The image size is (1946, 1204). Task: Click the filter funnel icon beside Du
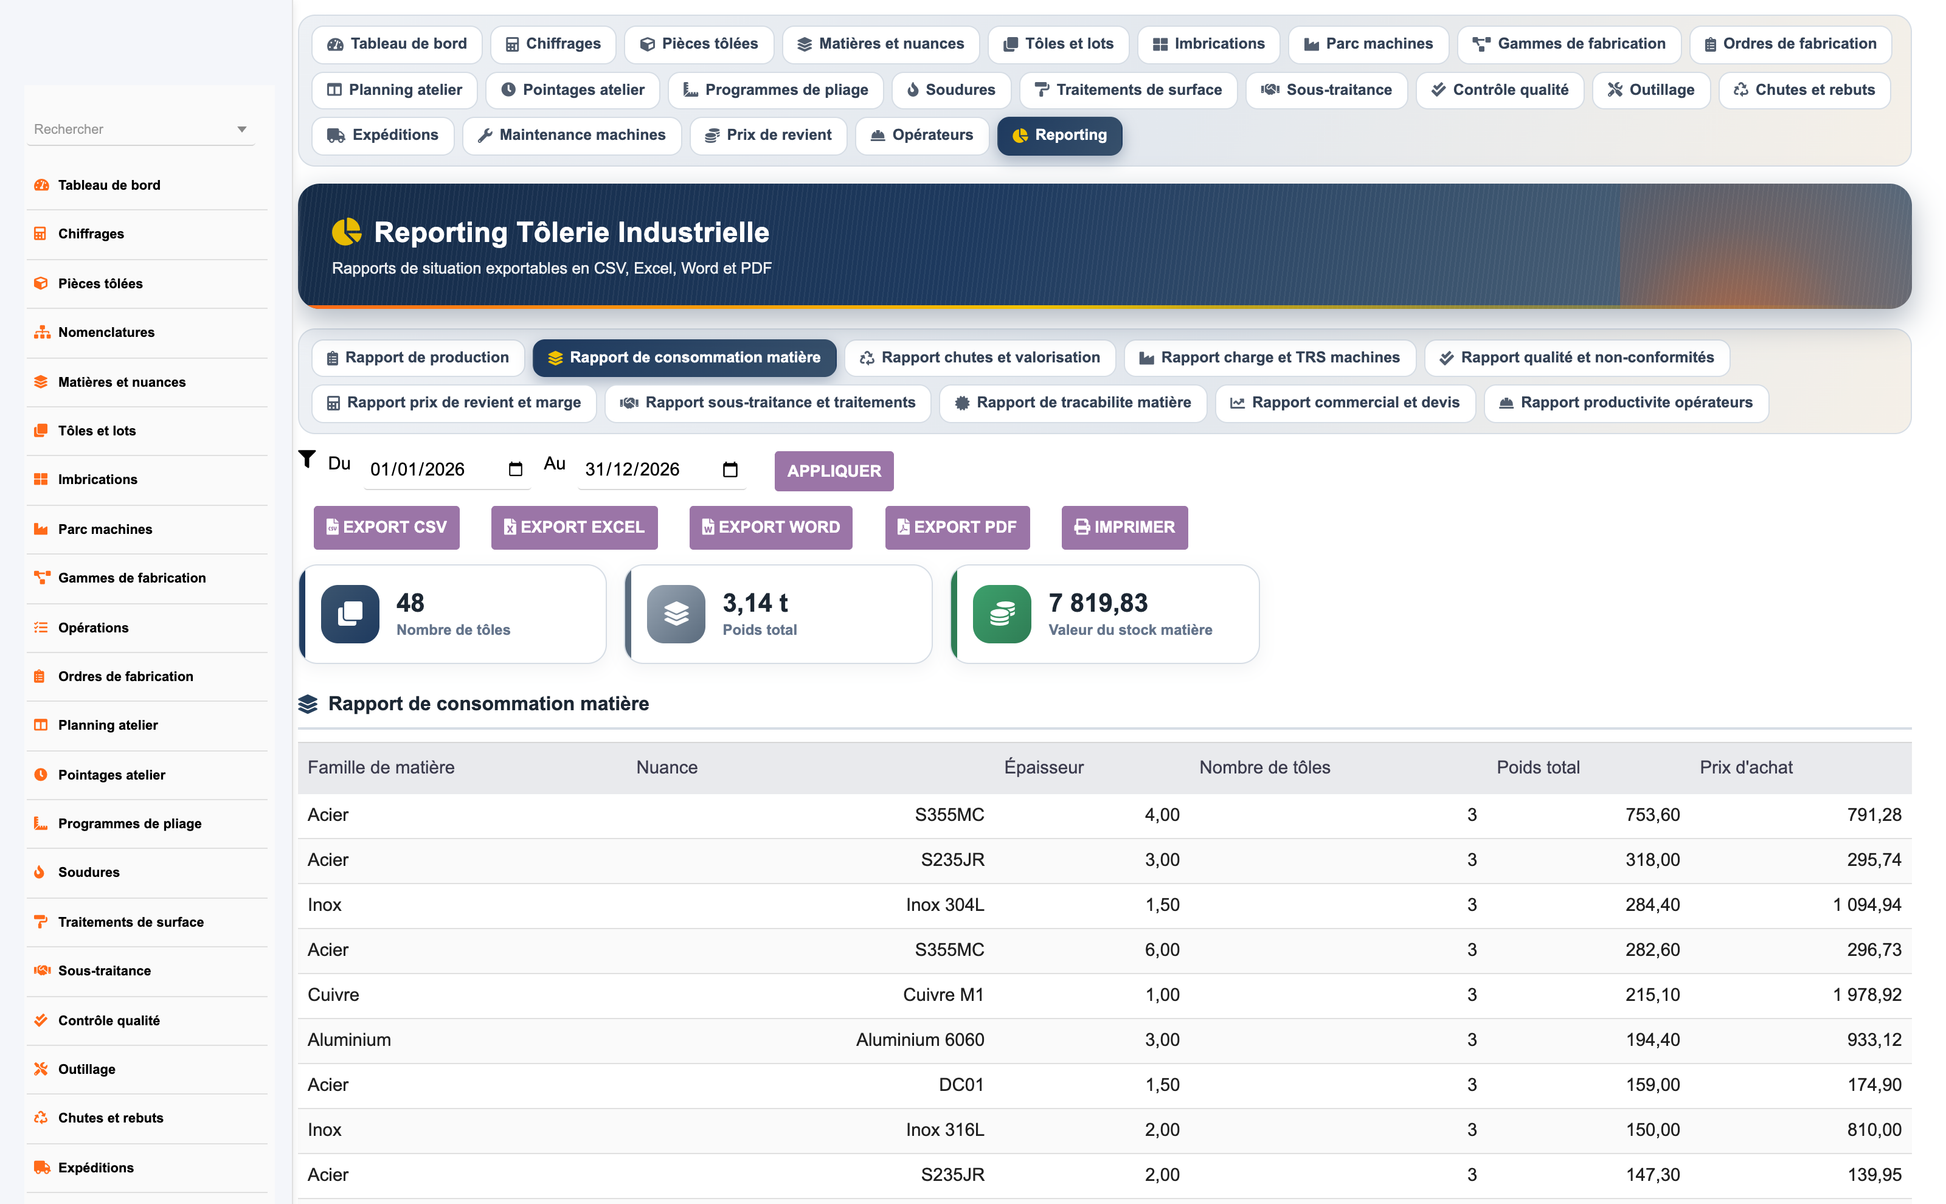(307, 459)
